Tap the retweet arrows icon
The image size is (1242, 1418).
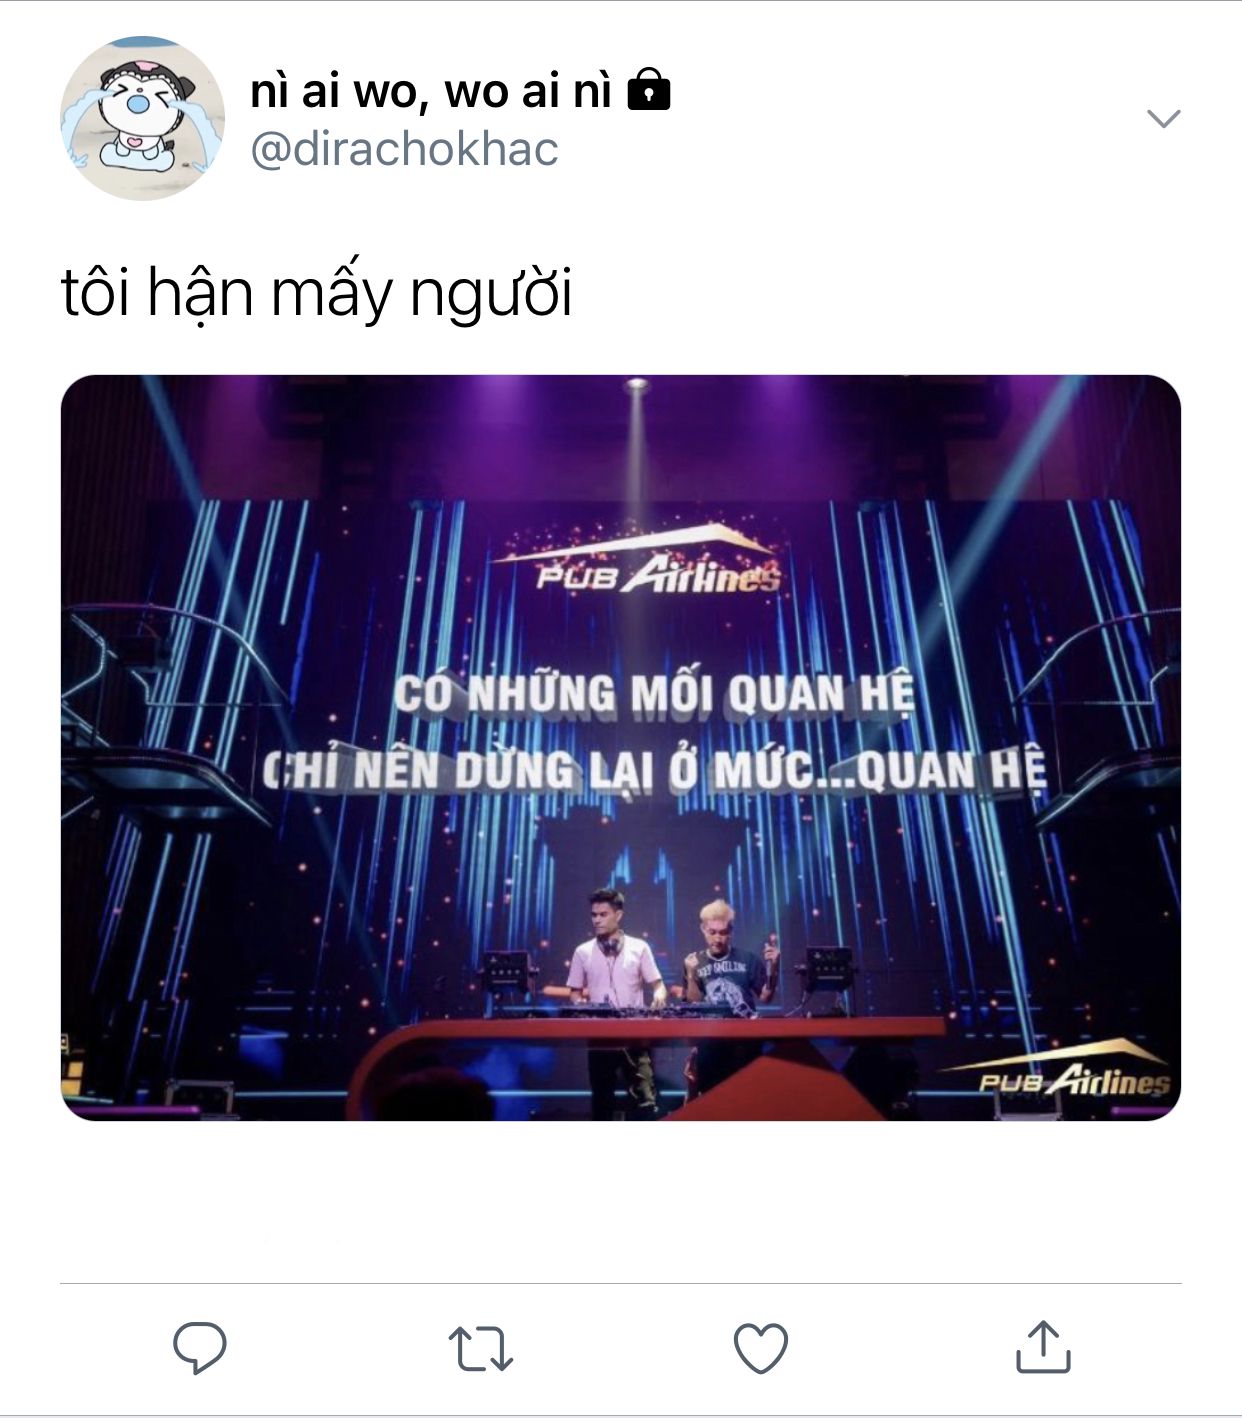[x=481, y=1348]
